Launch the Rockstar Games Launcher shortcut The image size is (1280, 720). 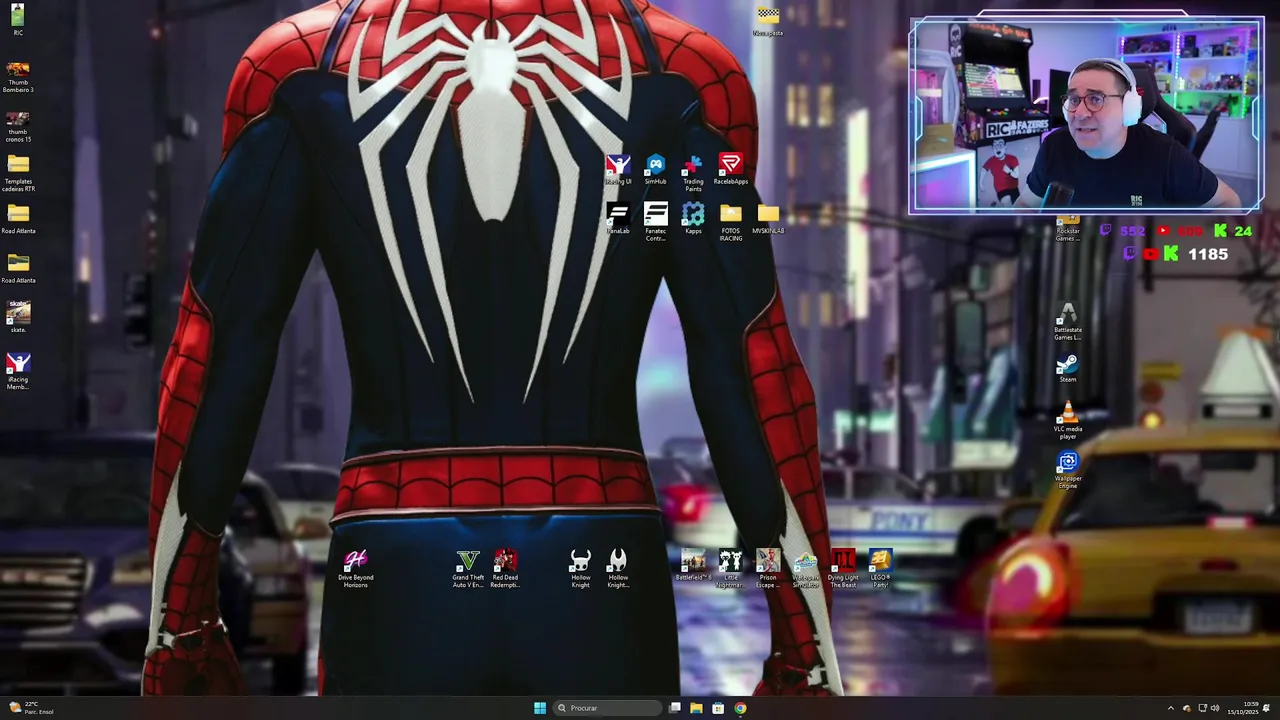pos(1068,229)
